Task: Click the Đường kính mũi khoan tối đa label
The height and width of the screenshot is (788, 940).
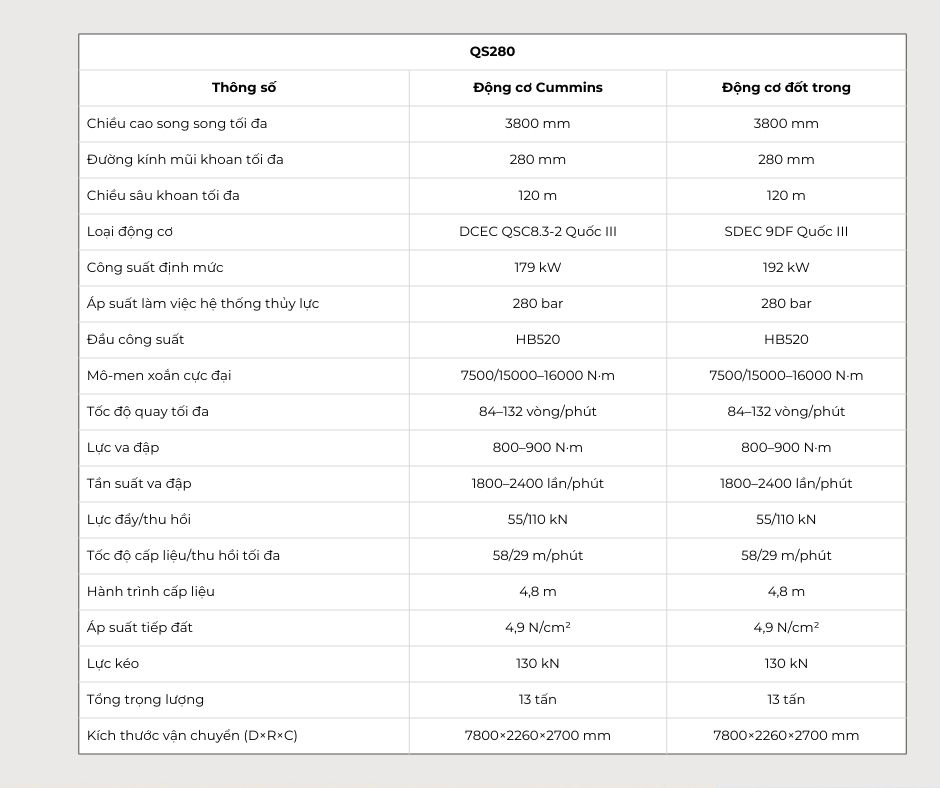Action: point(185,159)
